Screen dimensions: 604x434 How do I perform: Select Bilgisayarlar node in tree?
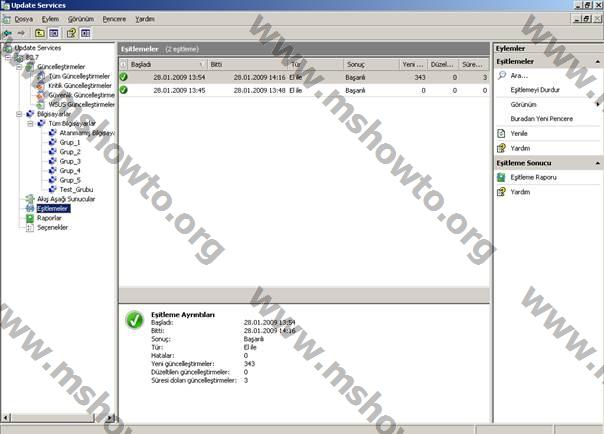(x=54, y=114)
